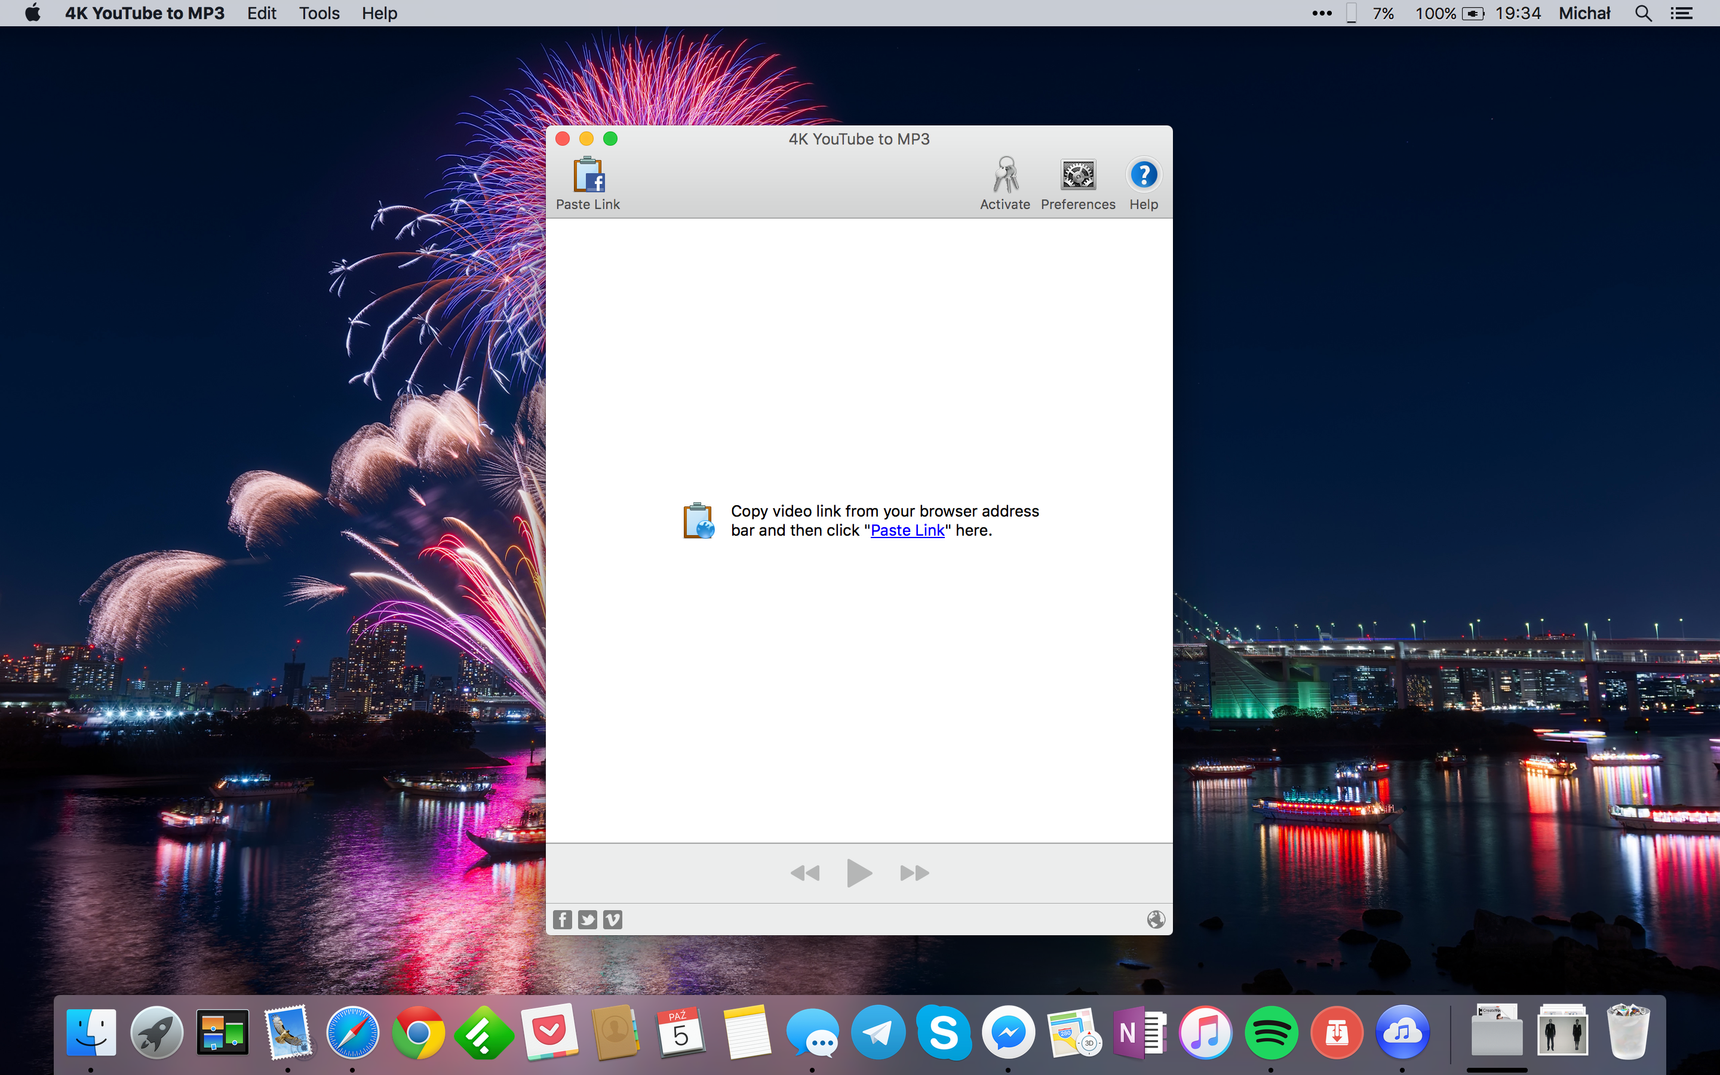Open Spotlight search in the menu bar
This screenshot has width=1720, height=1075.
coord(1643,13)
